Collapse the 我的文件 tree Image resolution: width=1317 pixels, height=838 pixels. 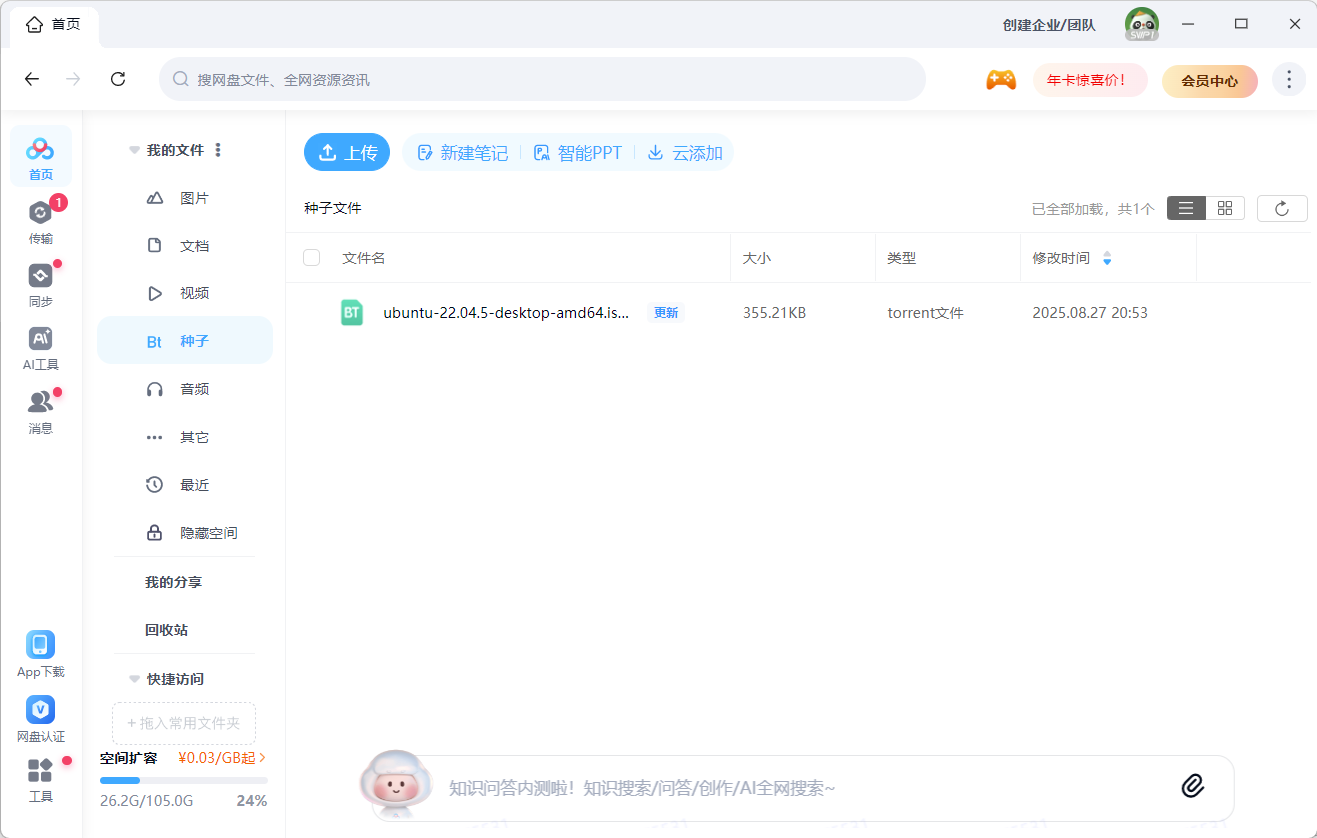click(134, 150)
